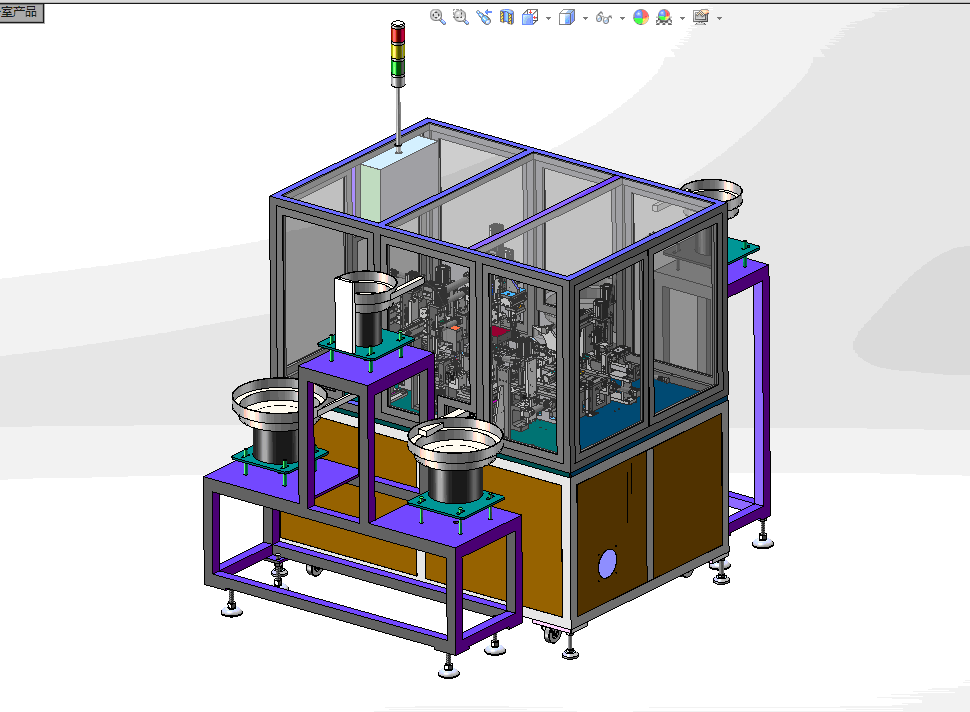Expand the Apply Scene dropdown arrow

tap(682, 19)
